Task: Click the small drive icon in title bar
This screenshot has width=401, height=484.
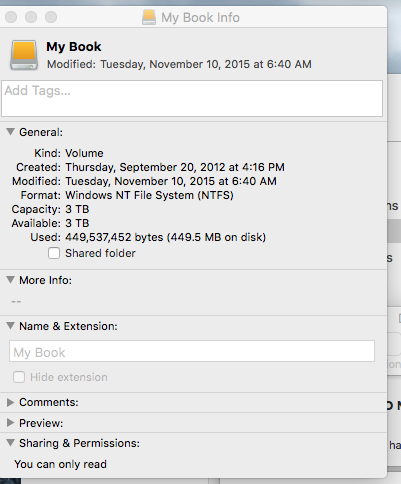Action: pos(149,17)
